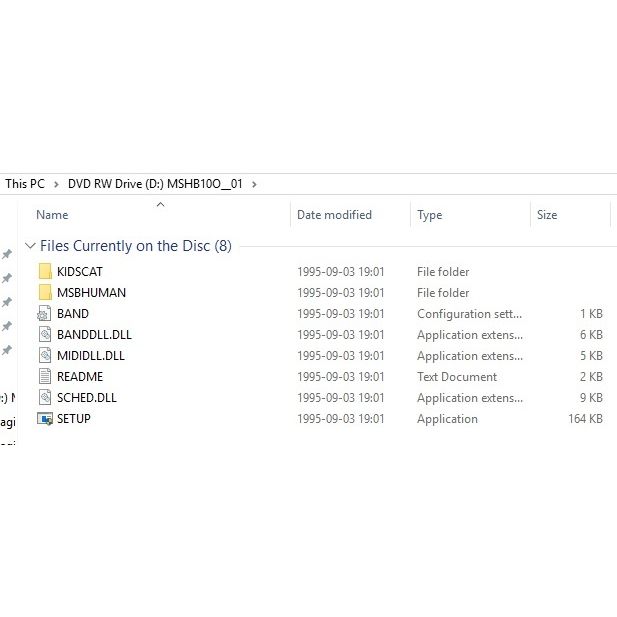Sort by the Name column header
Image resolution: width=617 pixels, height=617 pixels.
[52, 215]
